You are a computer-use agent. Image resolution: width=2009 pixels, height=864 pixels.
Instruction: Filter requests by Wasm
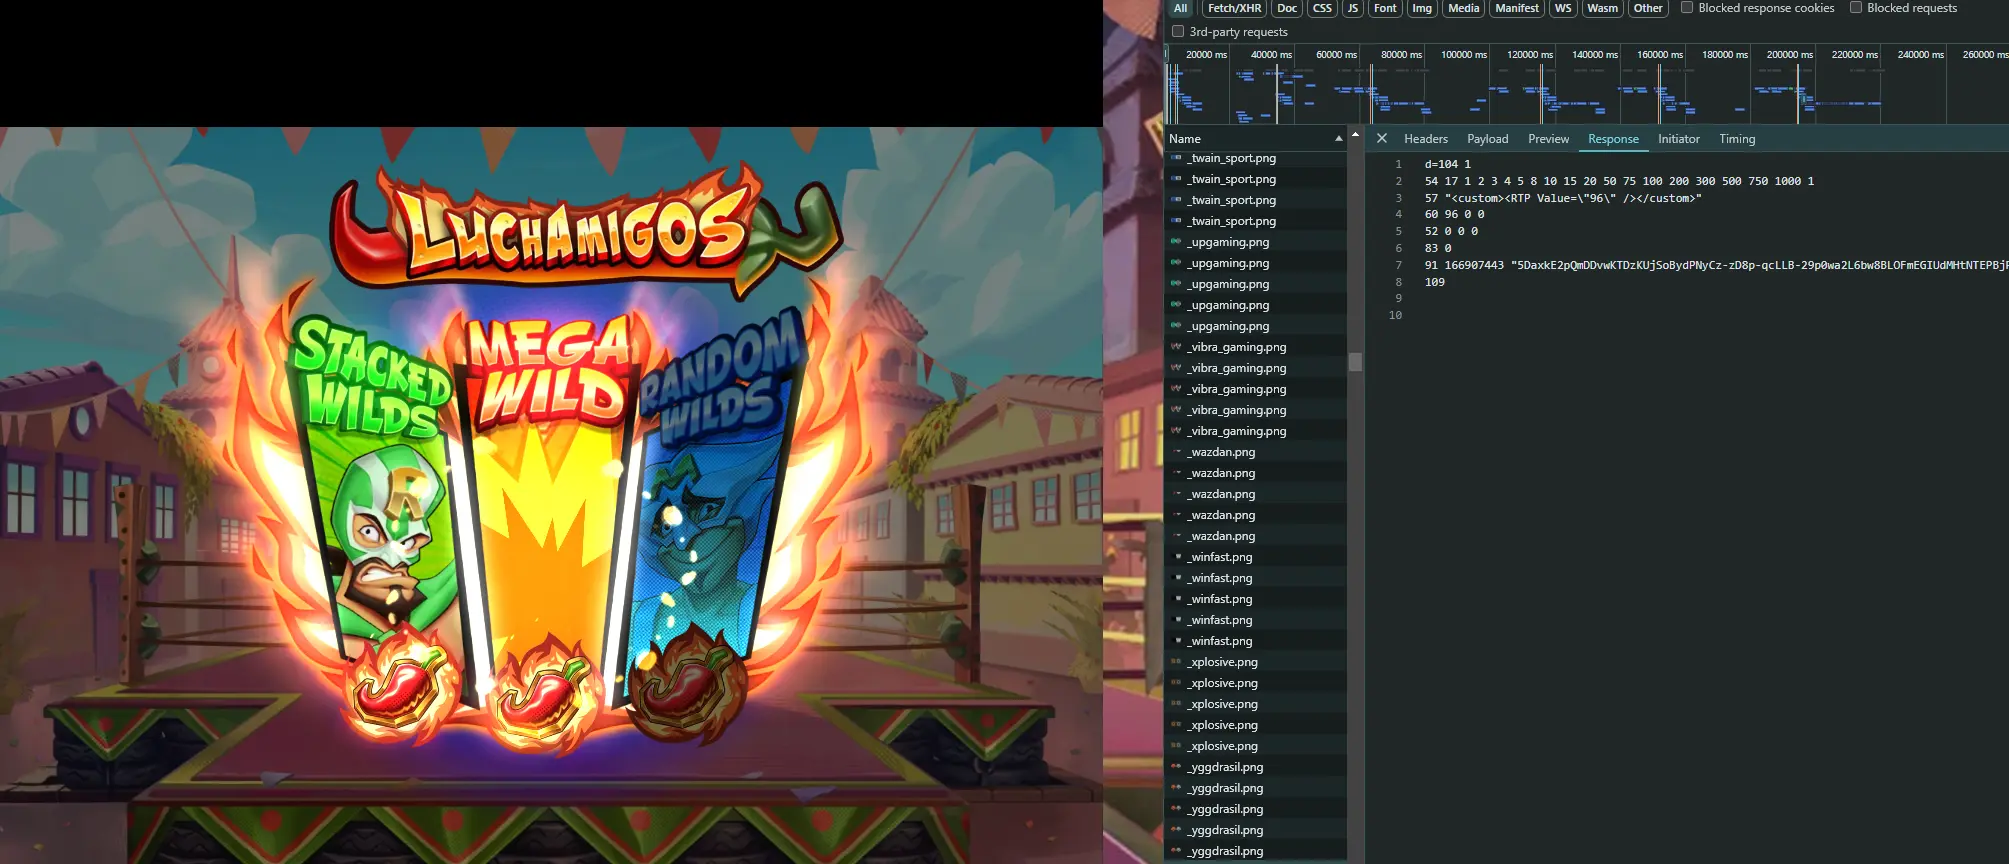(1602, 8)
